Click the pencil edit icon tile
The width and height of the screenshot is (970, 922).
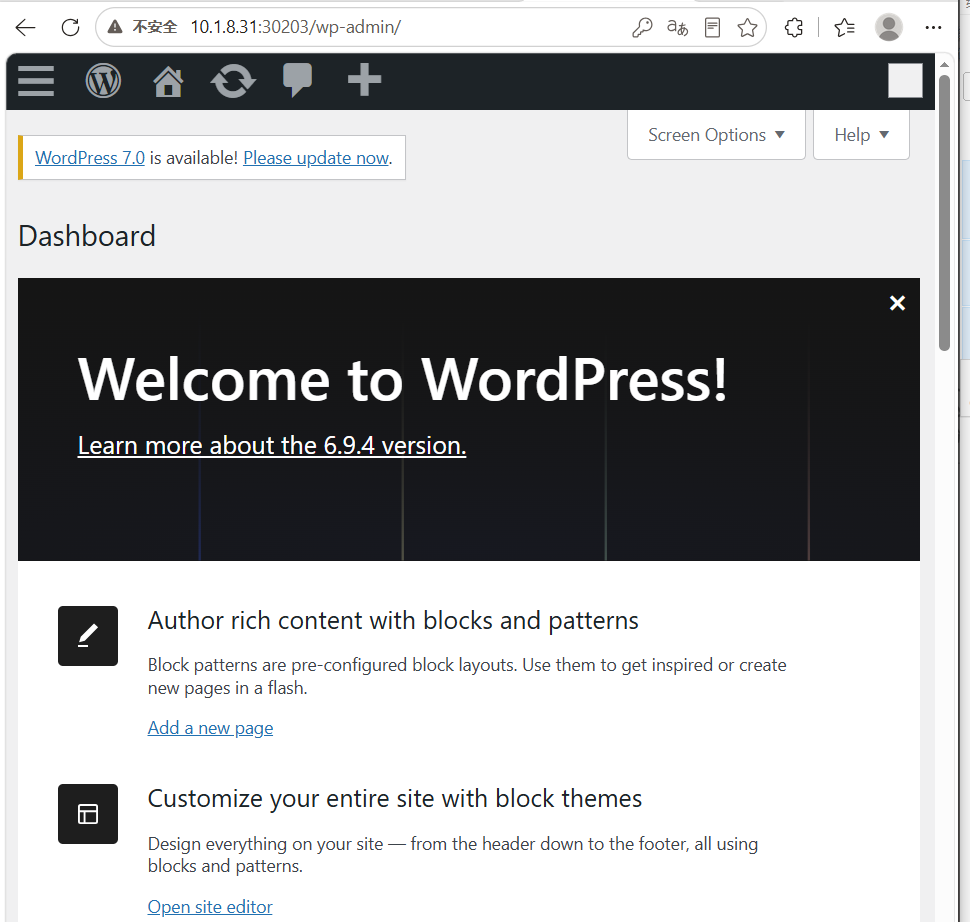point(88,635)
